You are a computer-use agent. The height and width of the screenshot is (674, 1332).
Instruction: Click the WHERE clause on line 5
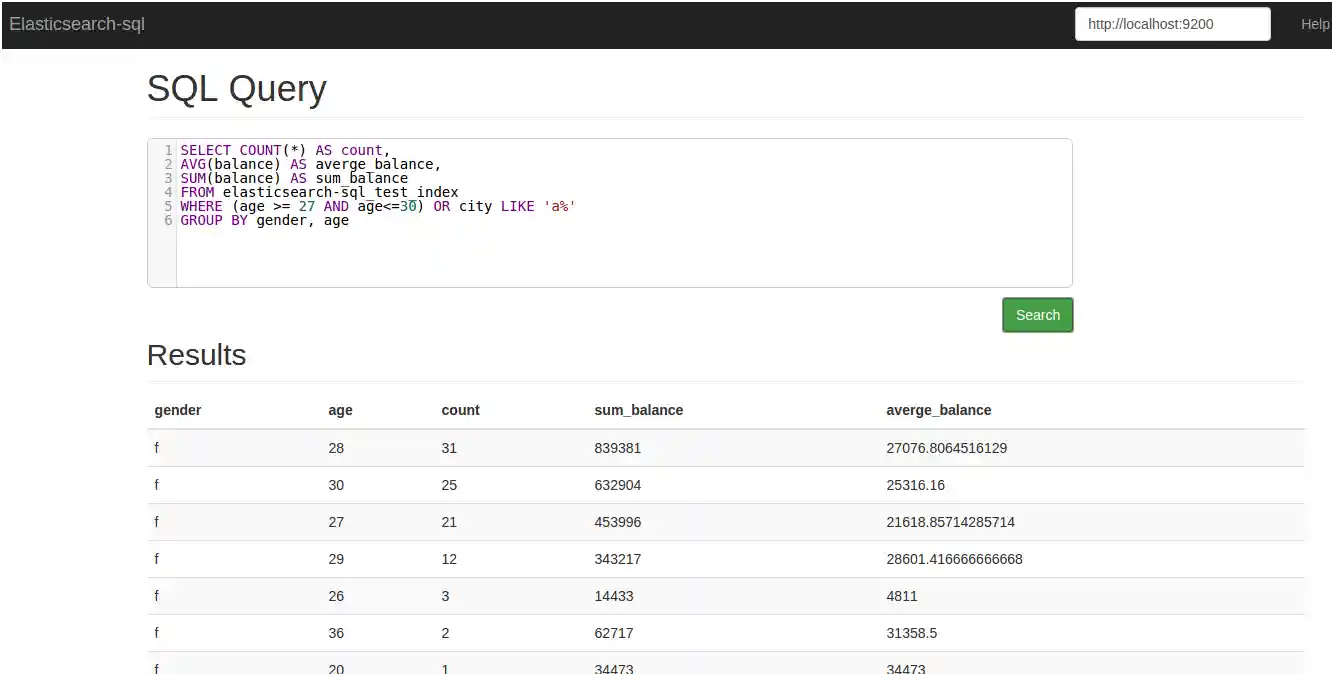tap(200, 206)
